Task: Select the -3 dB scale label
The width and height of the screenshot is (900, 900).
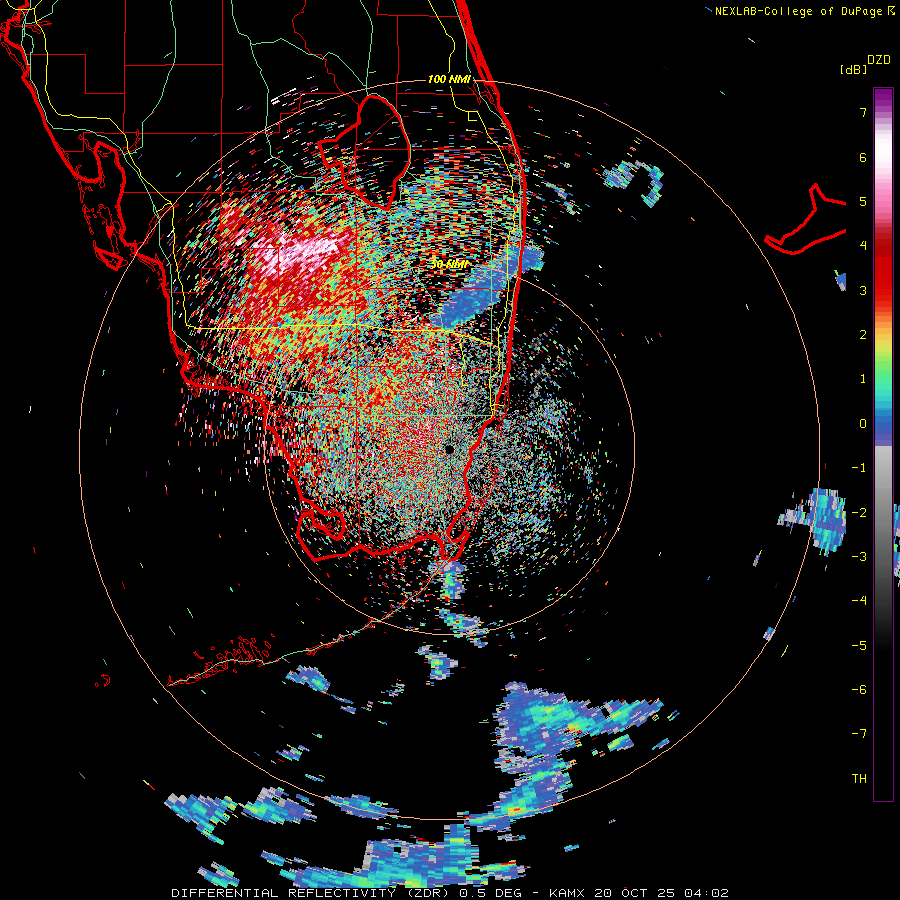Action: pyautogui.click(x=859, y=556)
